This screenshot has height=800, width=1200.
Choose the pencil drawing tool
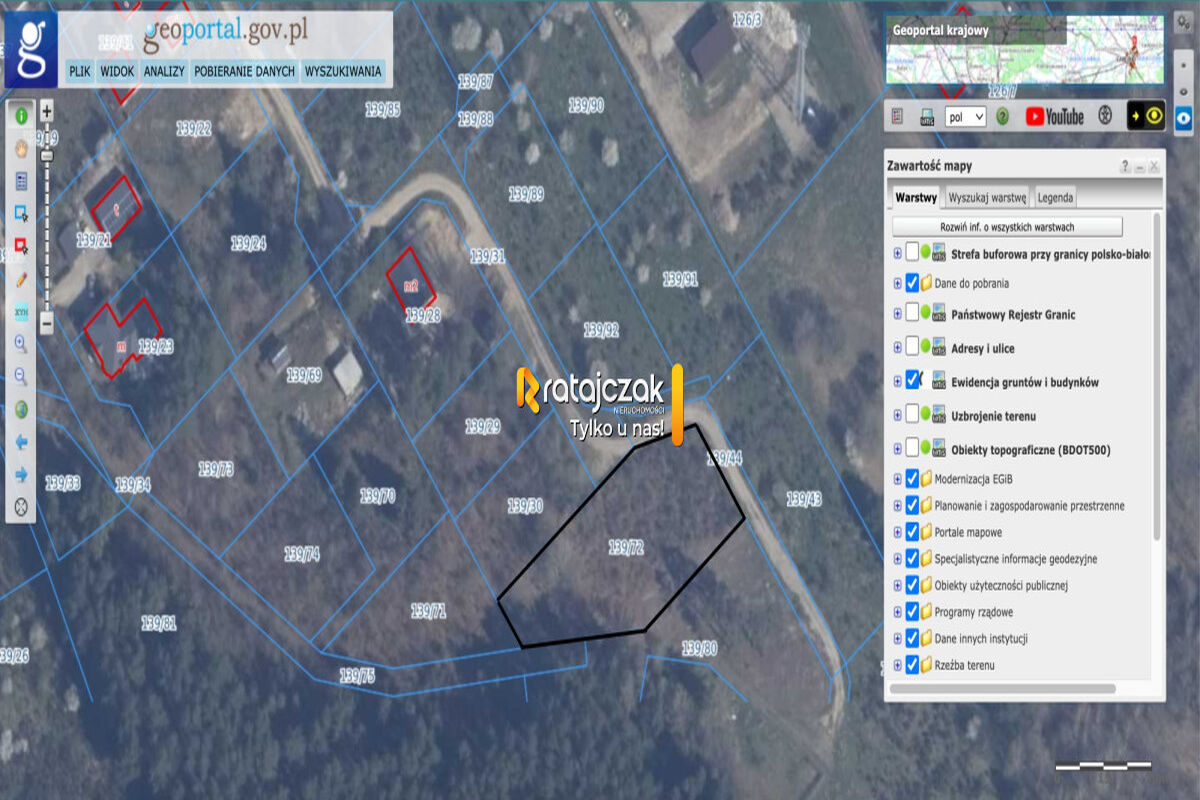tap(21, 279)
